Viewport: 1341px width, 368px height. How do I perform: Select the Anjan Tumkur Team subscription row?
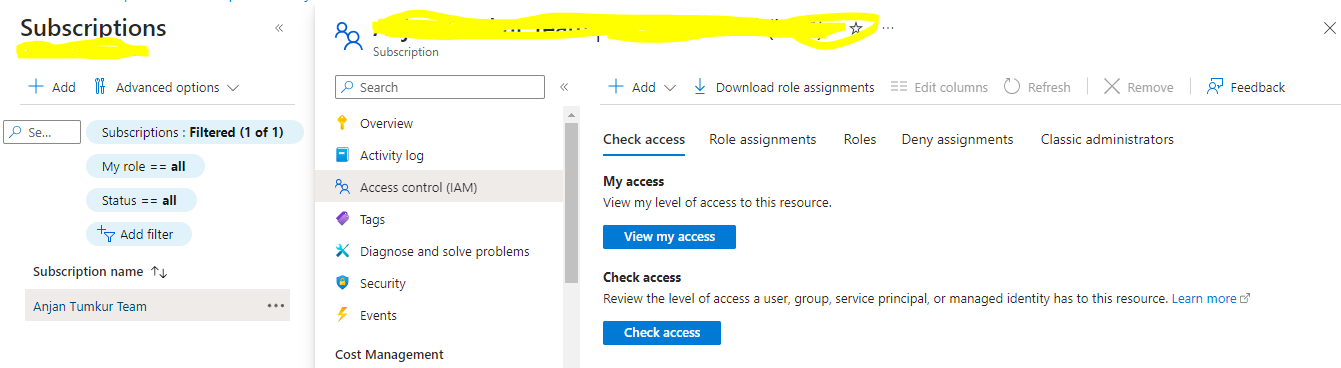(157, 306)
